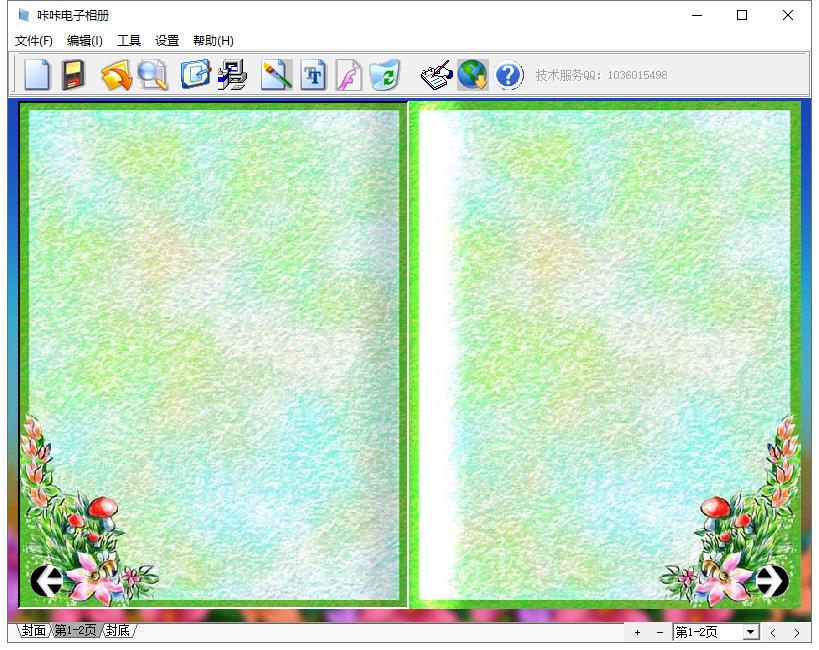Open the 编辑(I) menu
The image size is (819, 650).
[x=85, y=41]
